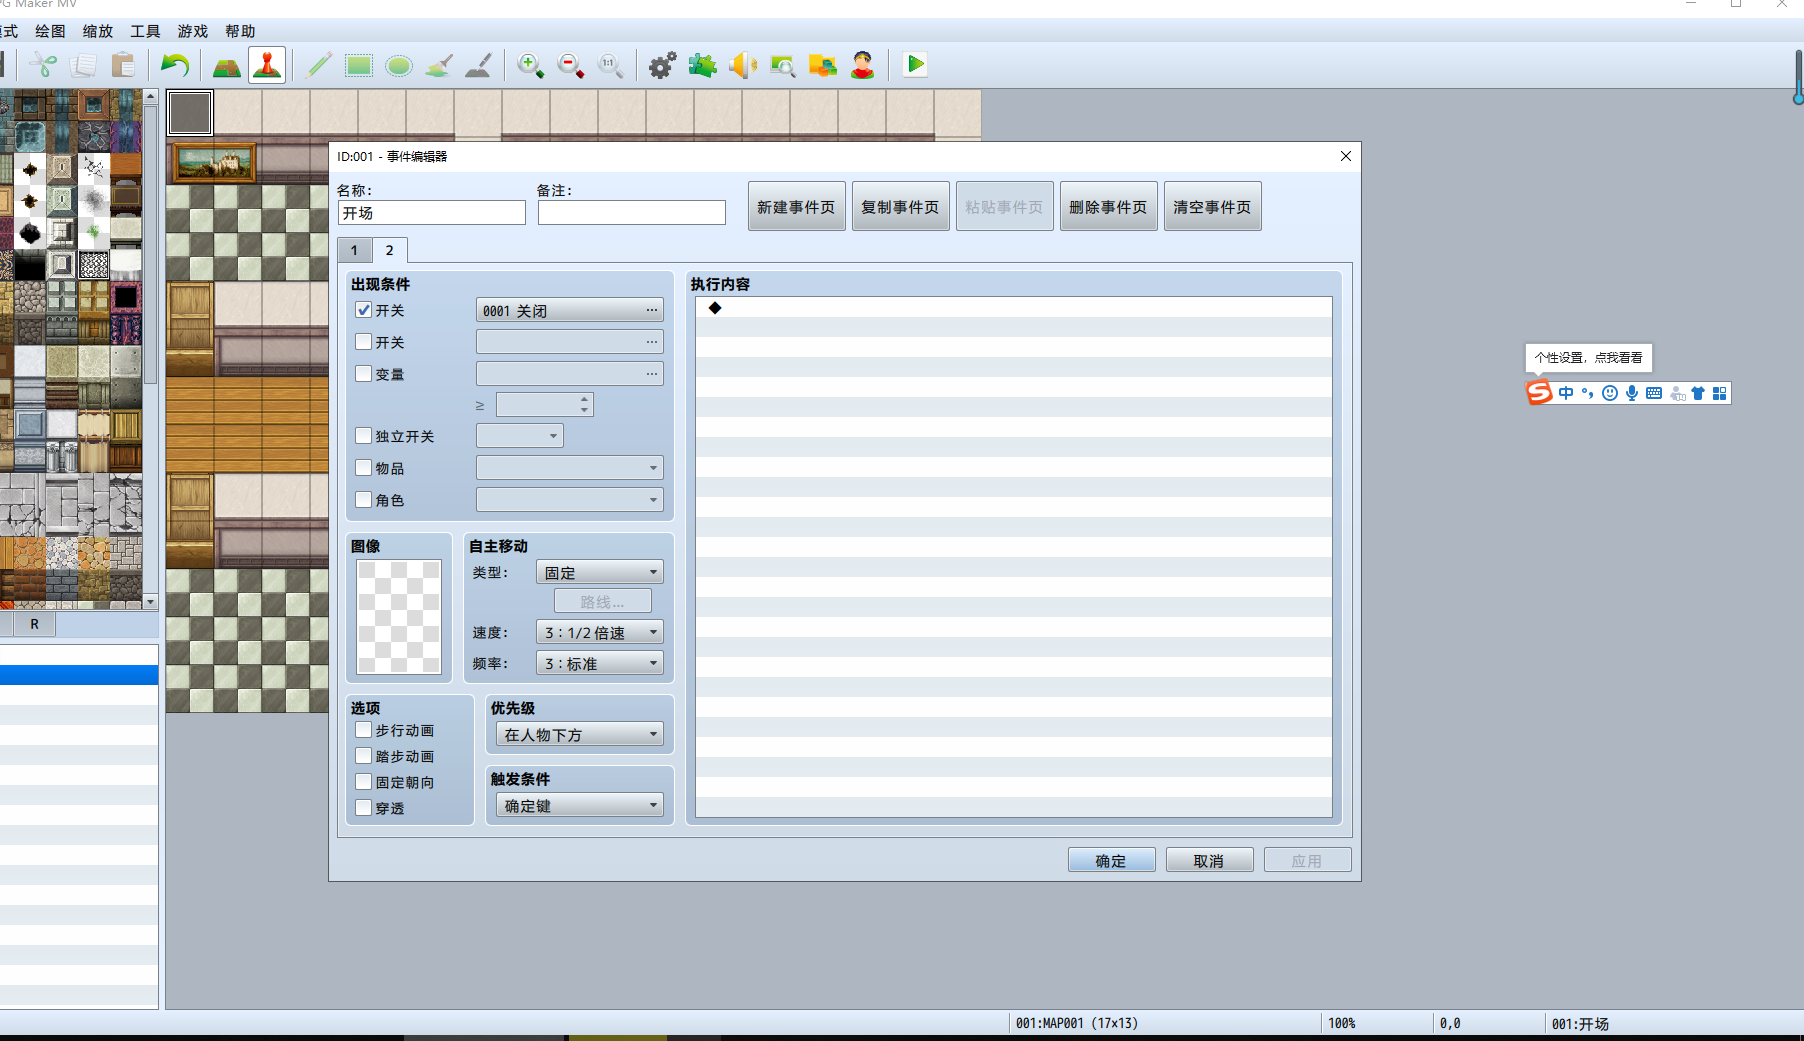Click 新建事件页 new event page button
The height and width of the screenshot is (1041, 1804).
(x=797, y=207)
